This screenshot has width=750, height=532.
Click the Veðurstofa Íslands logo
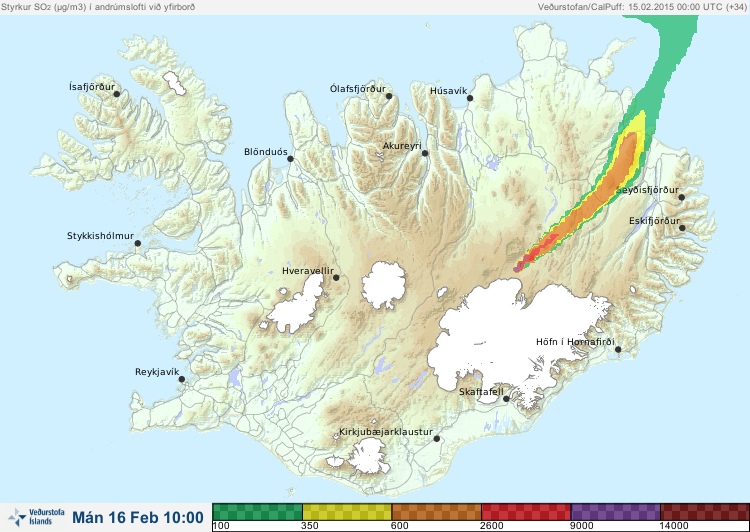[36, 517]
